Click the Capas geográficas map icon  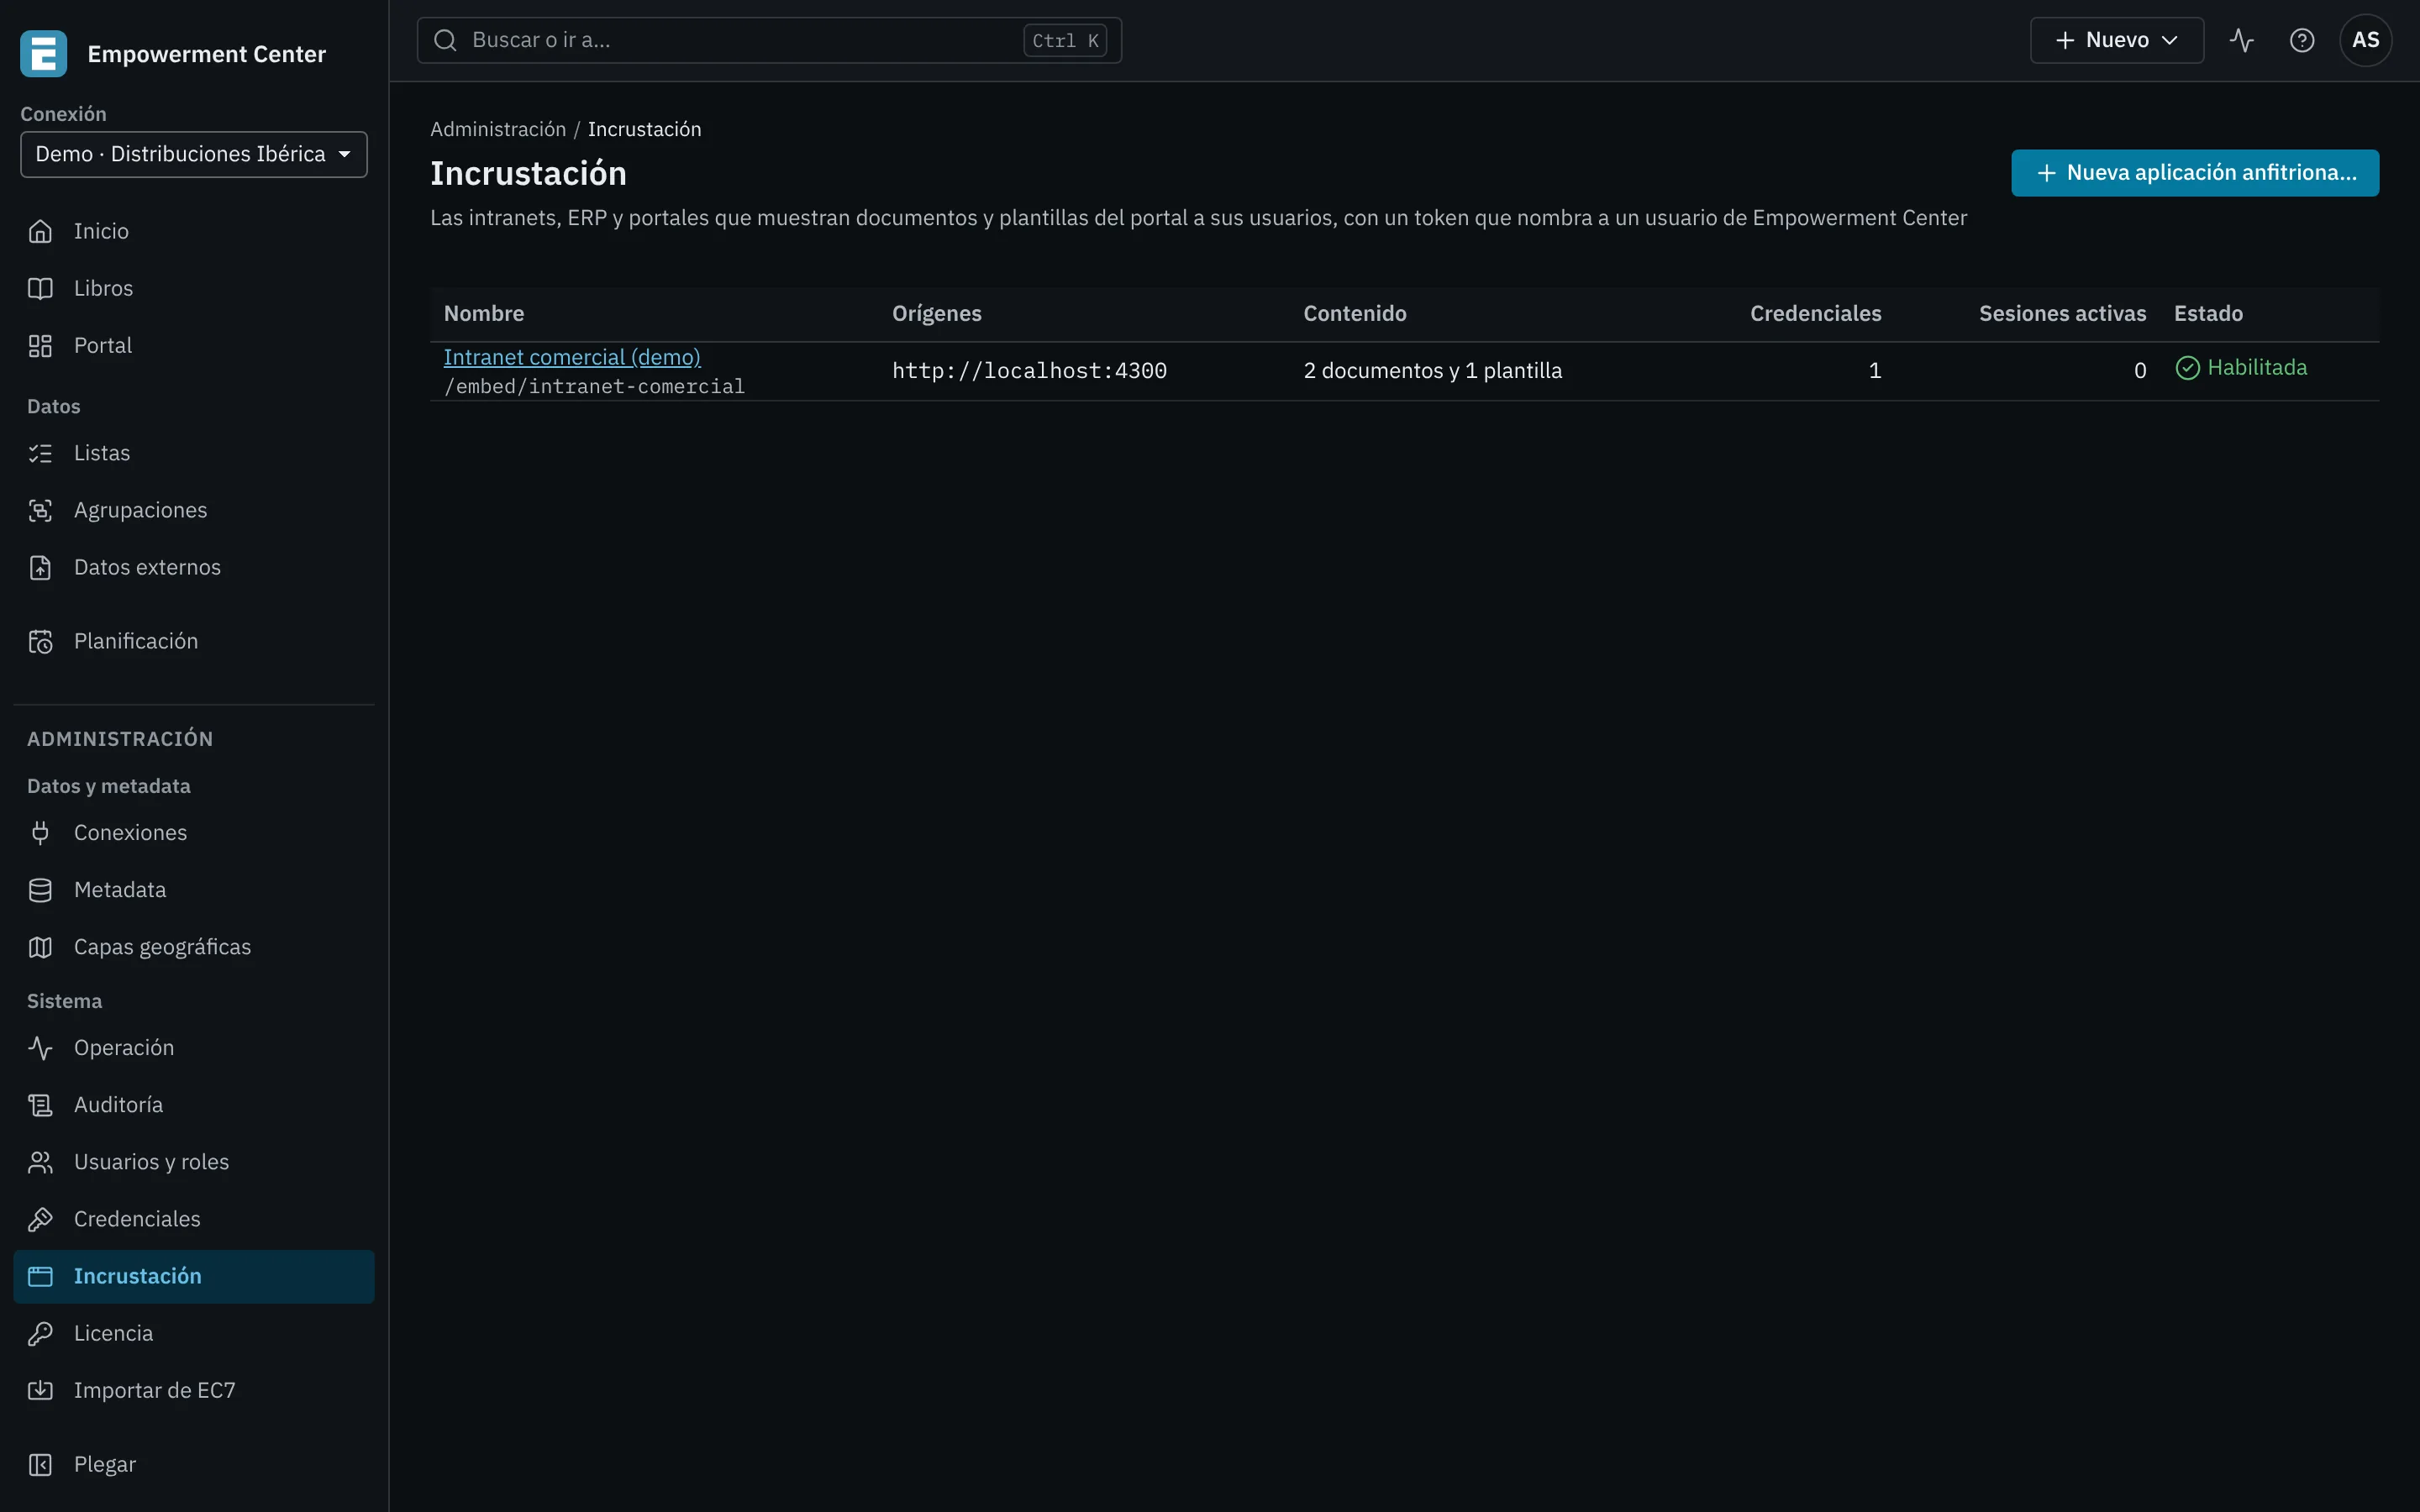coord(40,946)
